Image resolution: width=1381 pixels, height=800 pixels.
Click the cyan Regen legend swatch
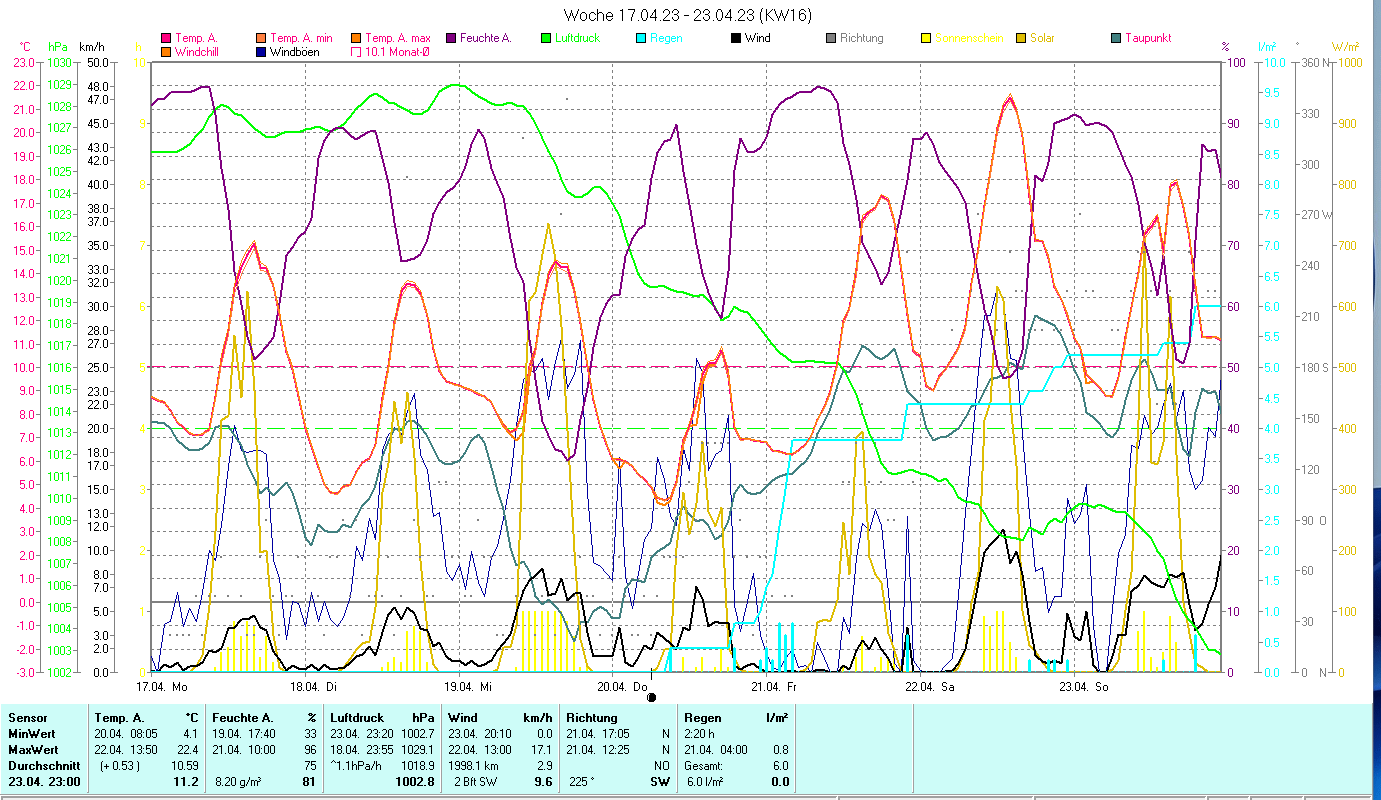(640, 38)
